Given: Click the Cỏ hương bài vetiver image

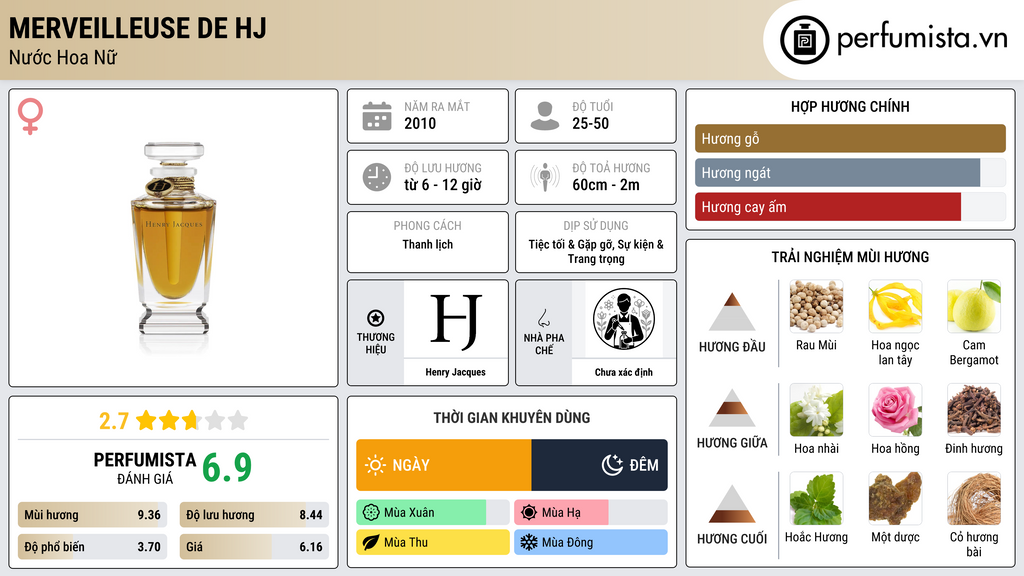Looking at the screenshot, I should click(974, 499).
